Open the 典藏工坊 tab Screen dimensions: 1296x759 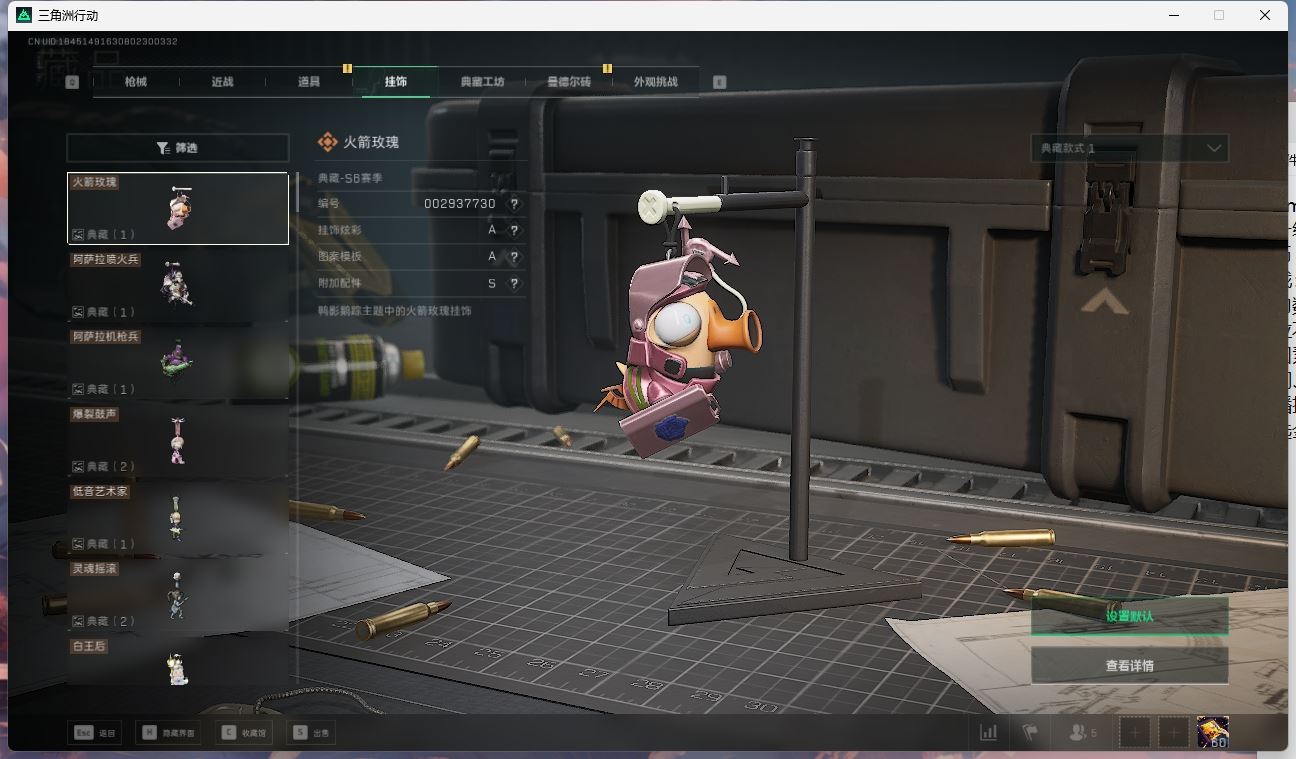482,82
